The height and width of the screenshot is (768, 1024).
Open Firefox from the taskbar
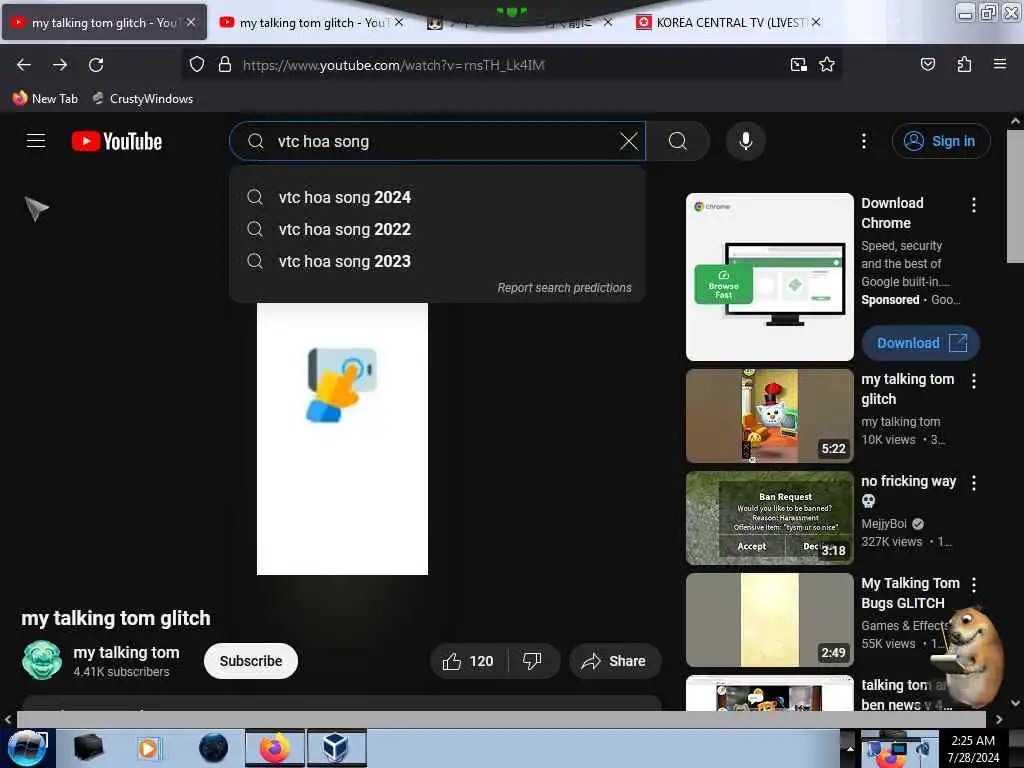(275, 748)
